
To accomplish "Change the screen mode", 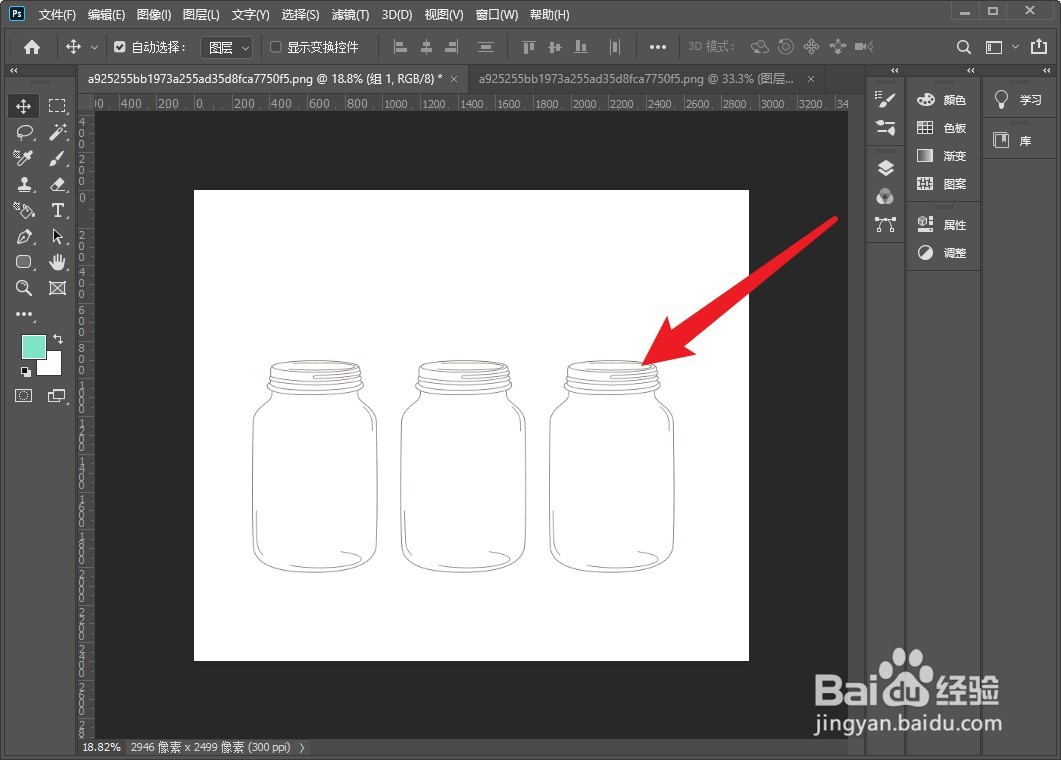I will coord(57,396).
